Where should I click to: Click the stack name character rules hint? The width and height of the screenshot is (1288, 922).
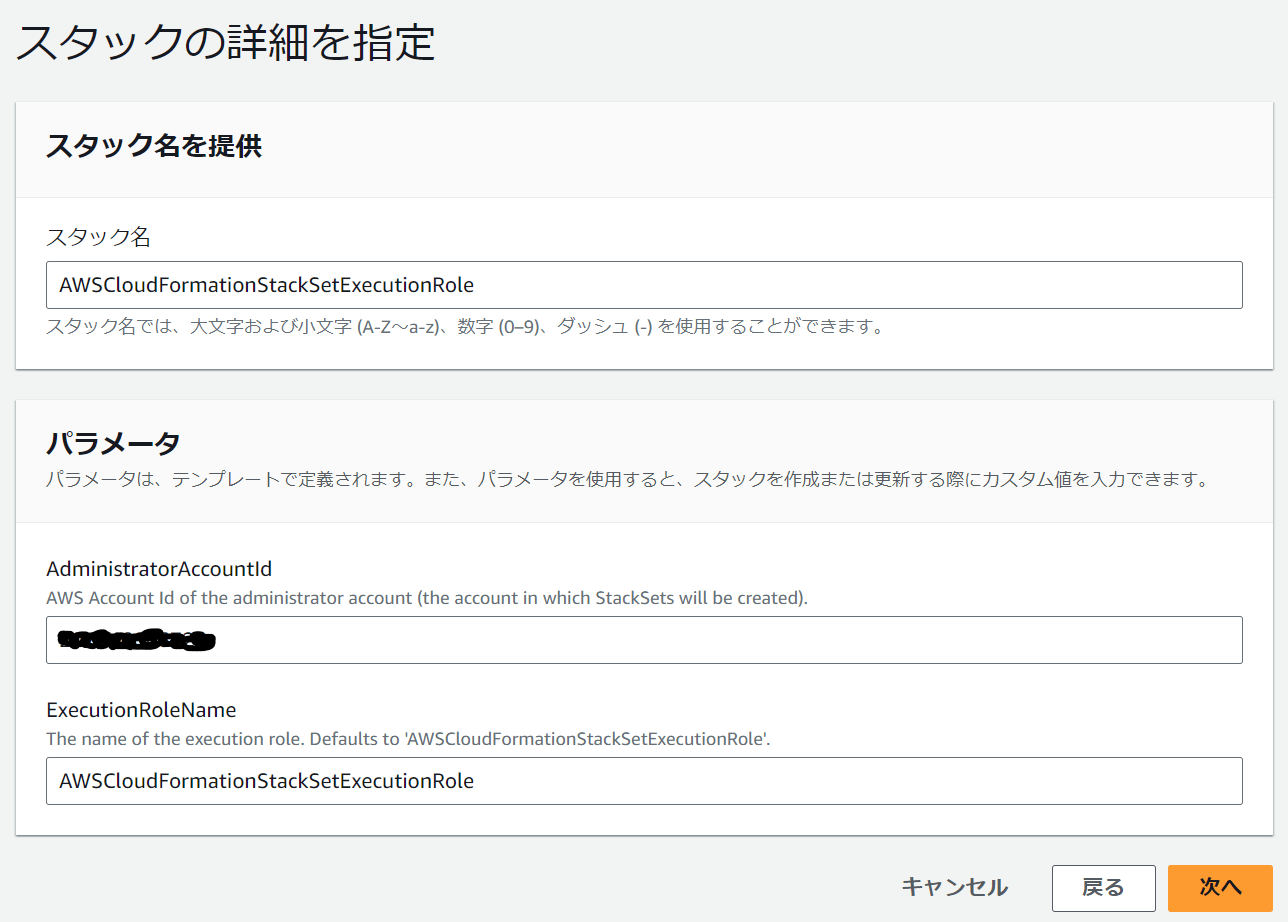coord(466,327)
